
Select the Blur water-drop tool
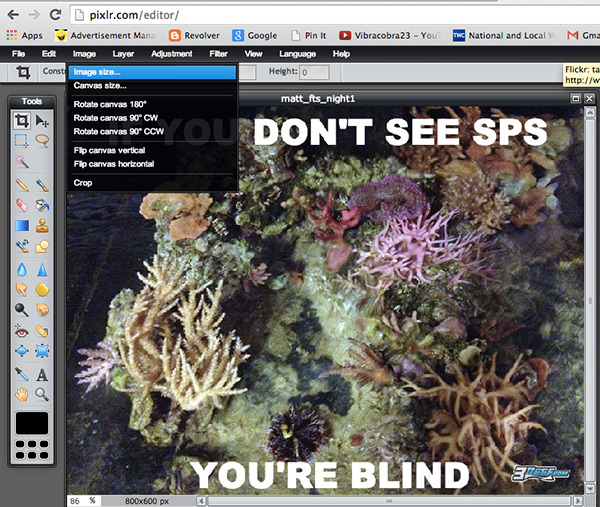pos(22,270)
